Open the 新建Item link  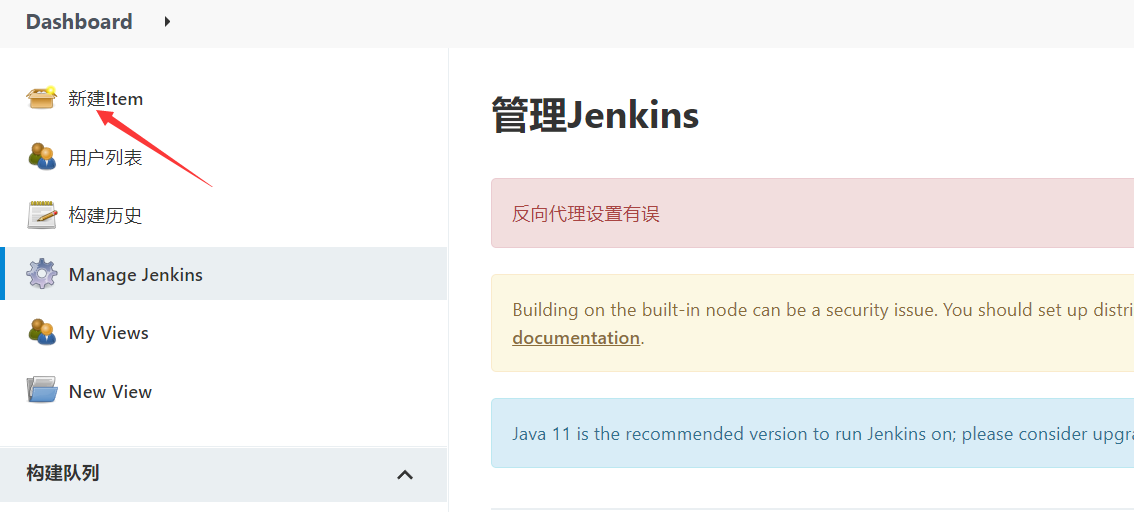[x=106, y=99]
